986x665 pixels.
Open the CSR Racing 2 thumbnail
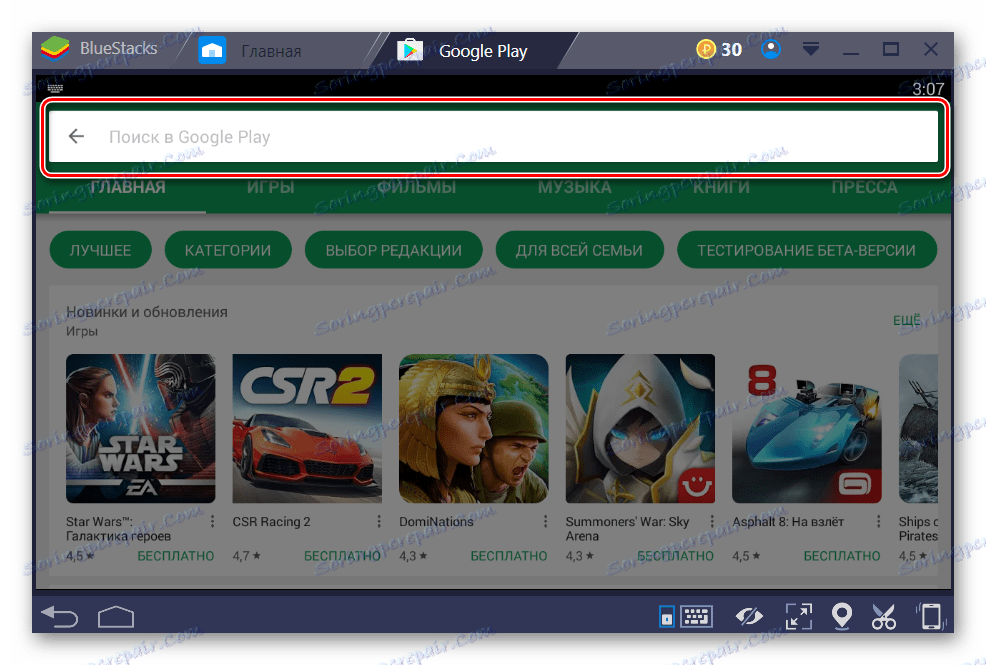tap(307, 428)
